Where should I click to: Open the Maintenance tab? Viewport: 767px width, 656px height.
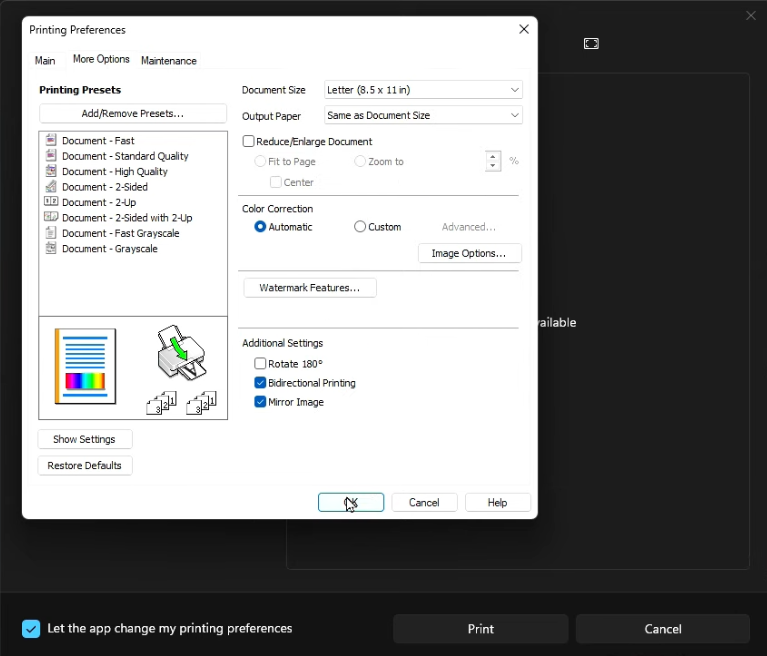click(x=169, y=61)
